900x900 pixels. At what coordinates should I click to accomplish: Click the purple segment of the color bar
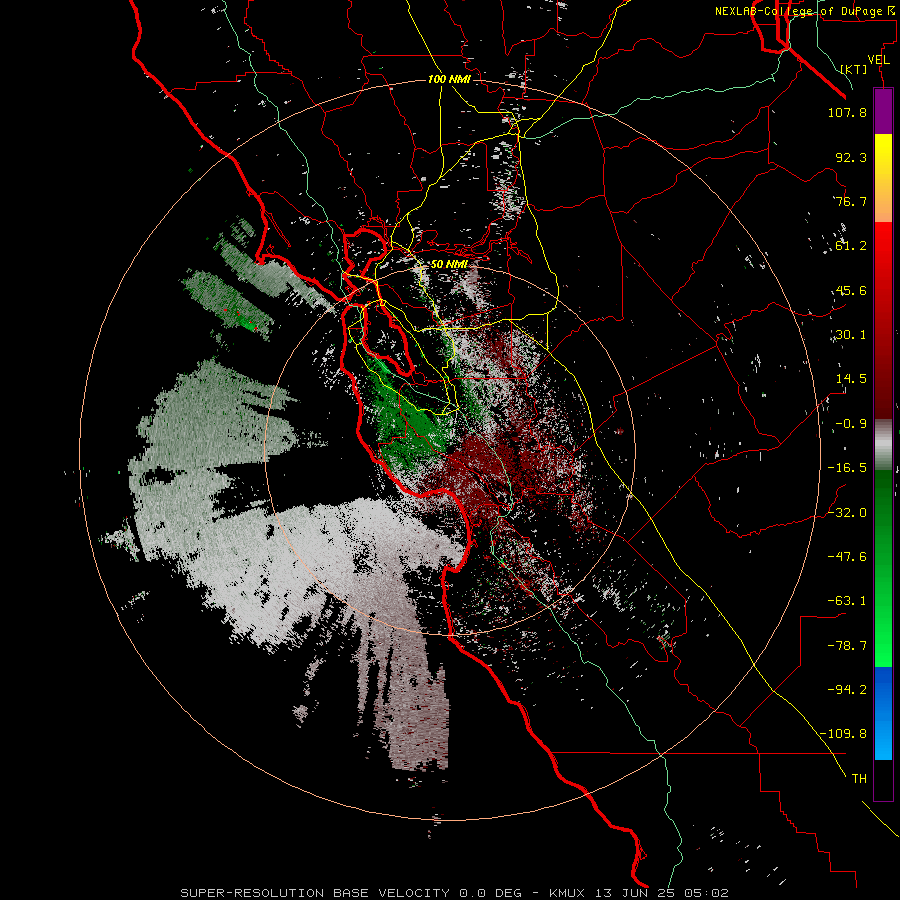[883, 111]
